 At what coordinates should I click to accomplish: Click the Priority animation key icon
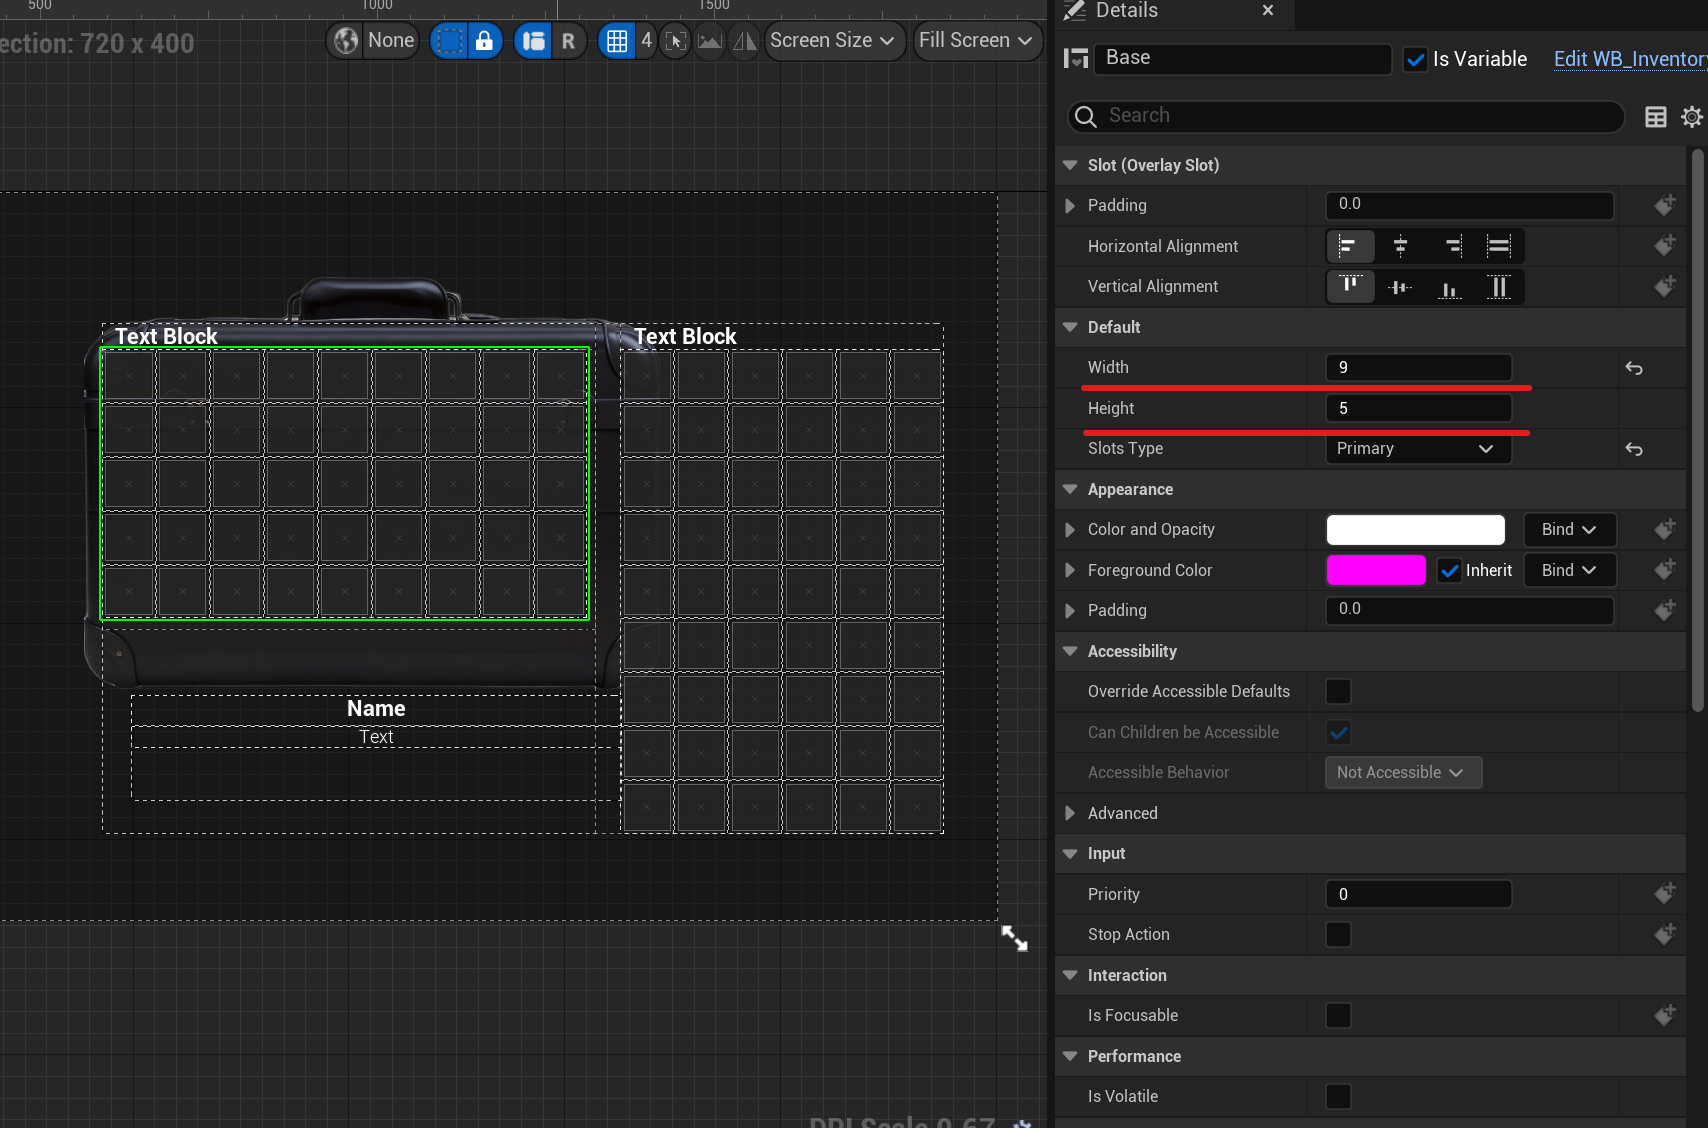point(1665,894)
